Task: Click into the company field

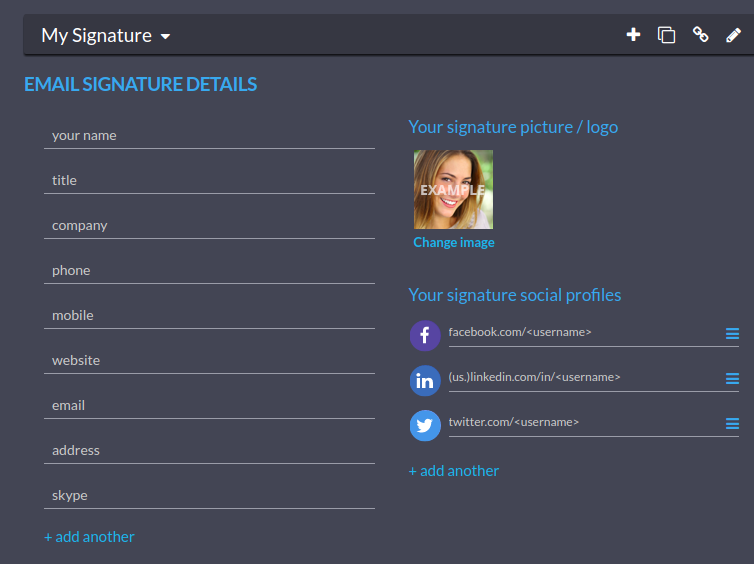Action: (209, 226)
